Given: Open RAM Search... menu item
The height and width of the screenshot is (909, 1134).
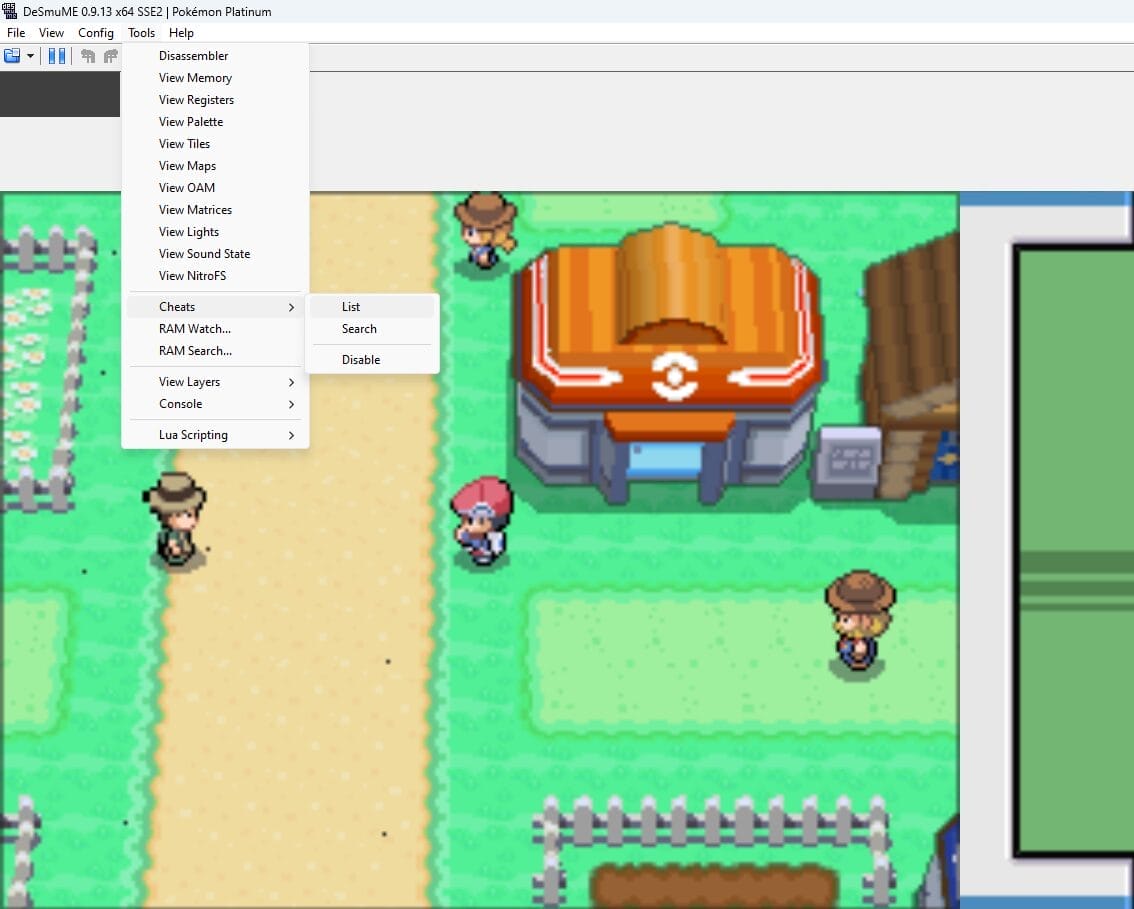Looking at the screenshot, I should [x=195, y=351].
